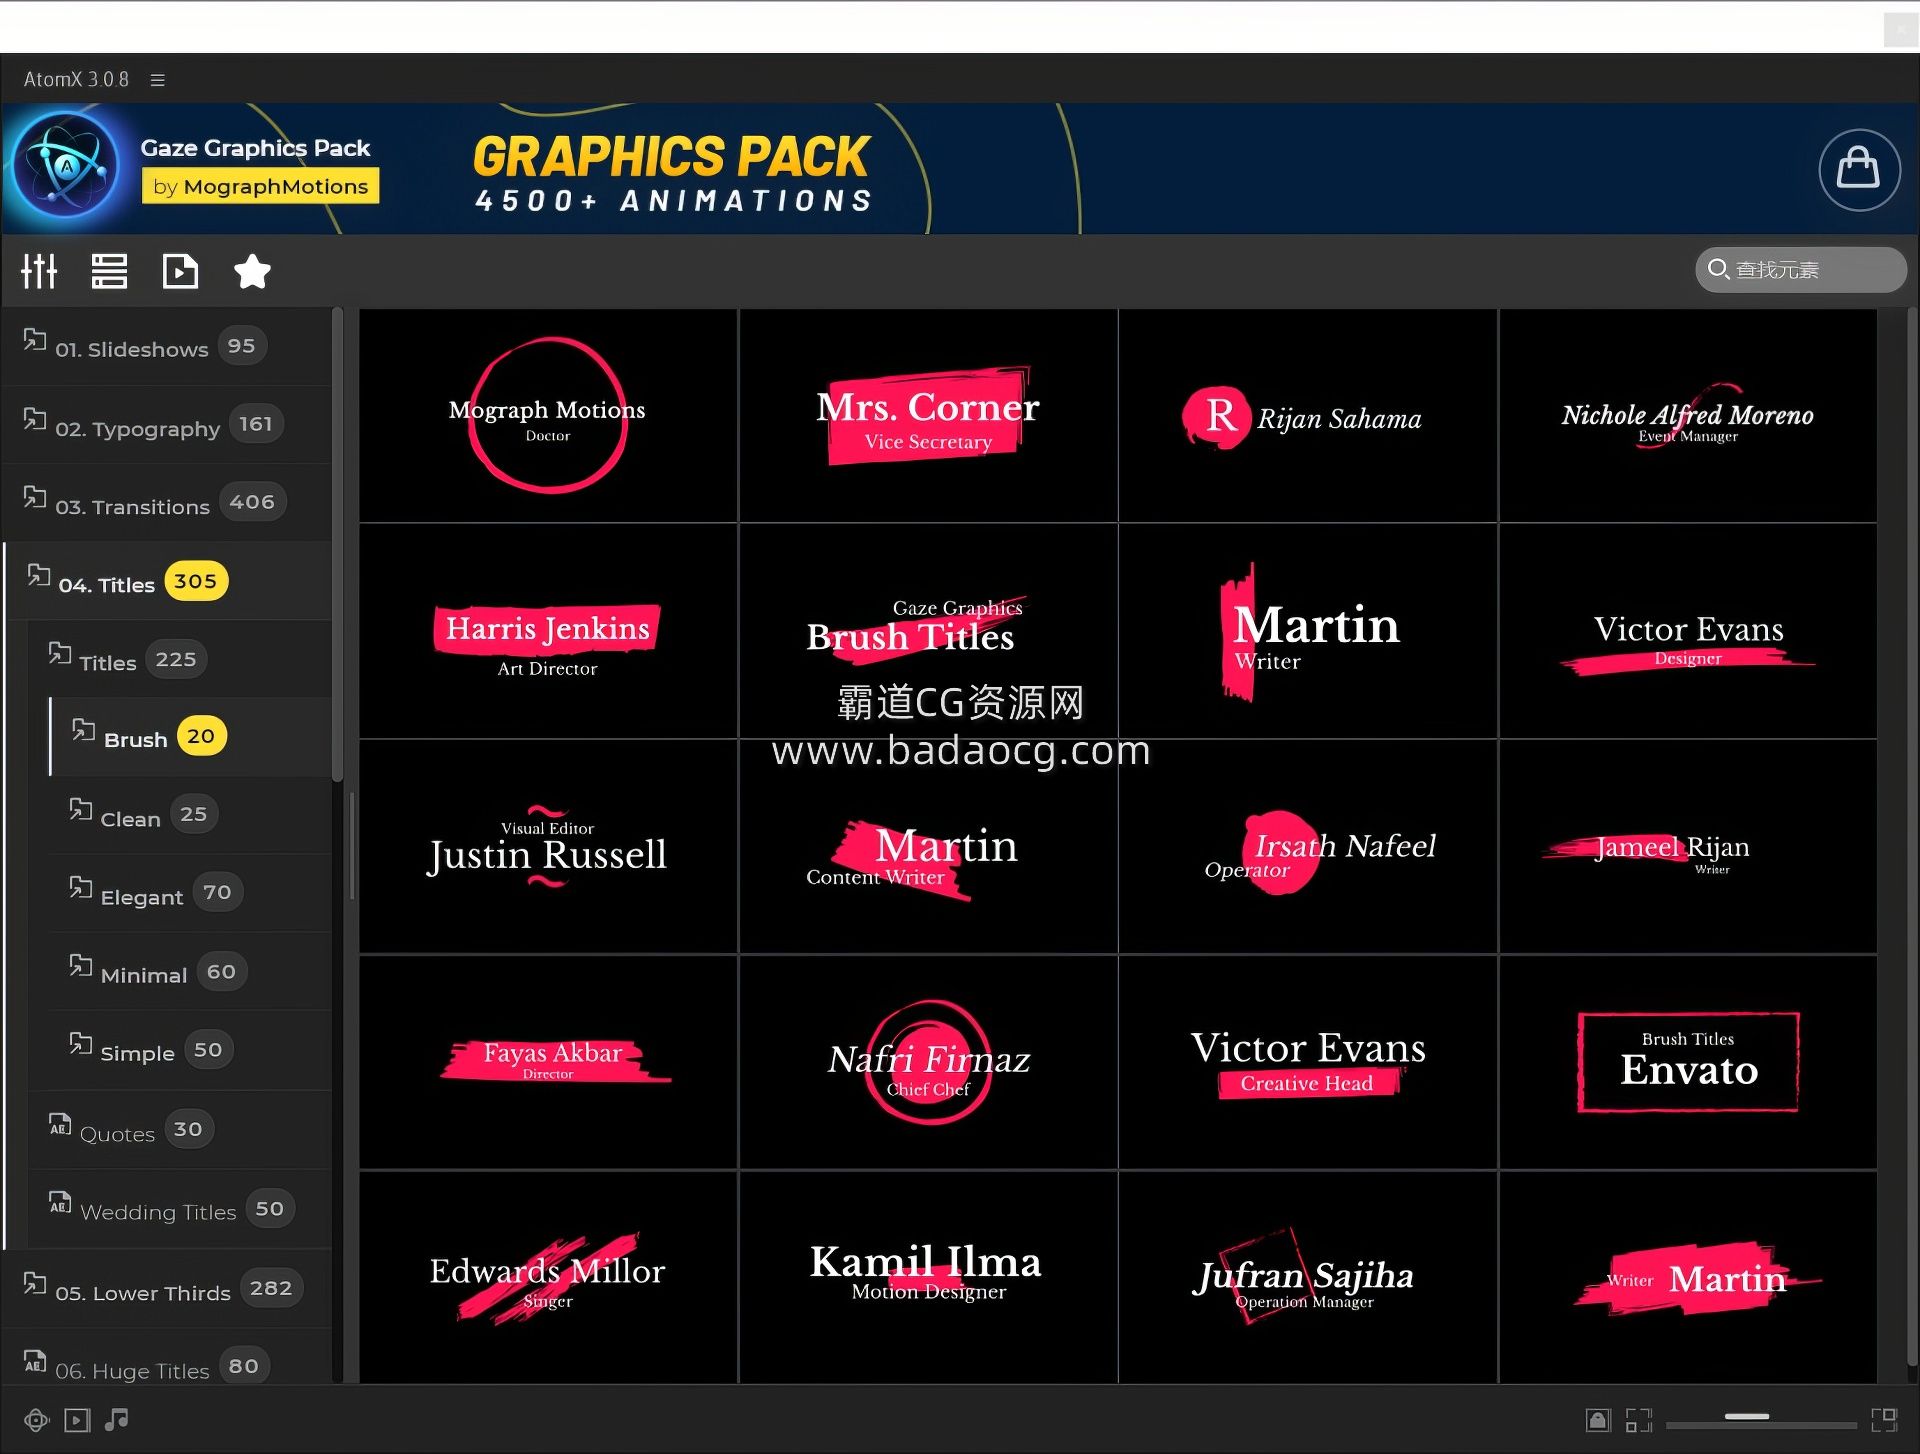1920x1454 pixels.
Task: Select the Brush 20 subcategory
Action: pyautogui.click(x=190, y=737)
